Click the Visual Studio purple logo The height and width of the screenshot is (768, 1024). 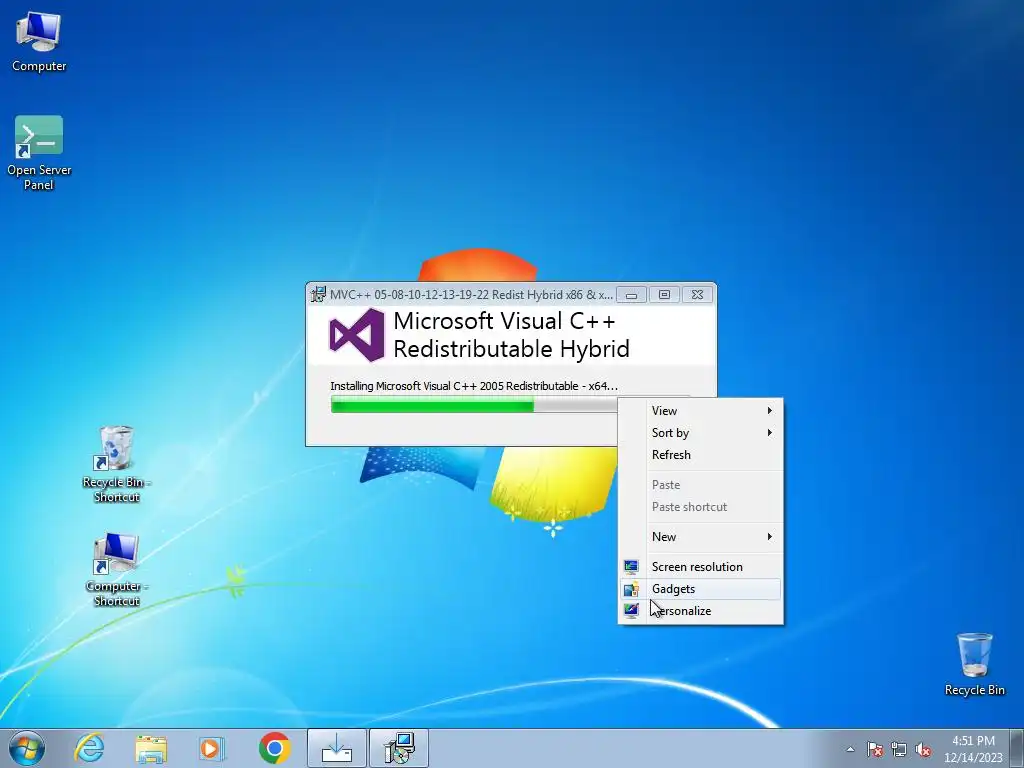(x=357, y=335)
